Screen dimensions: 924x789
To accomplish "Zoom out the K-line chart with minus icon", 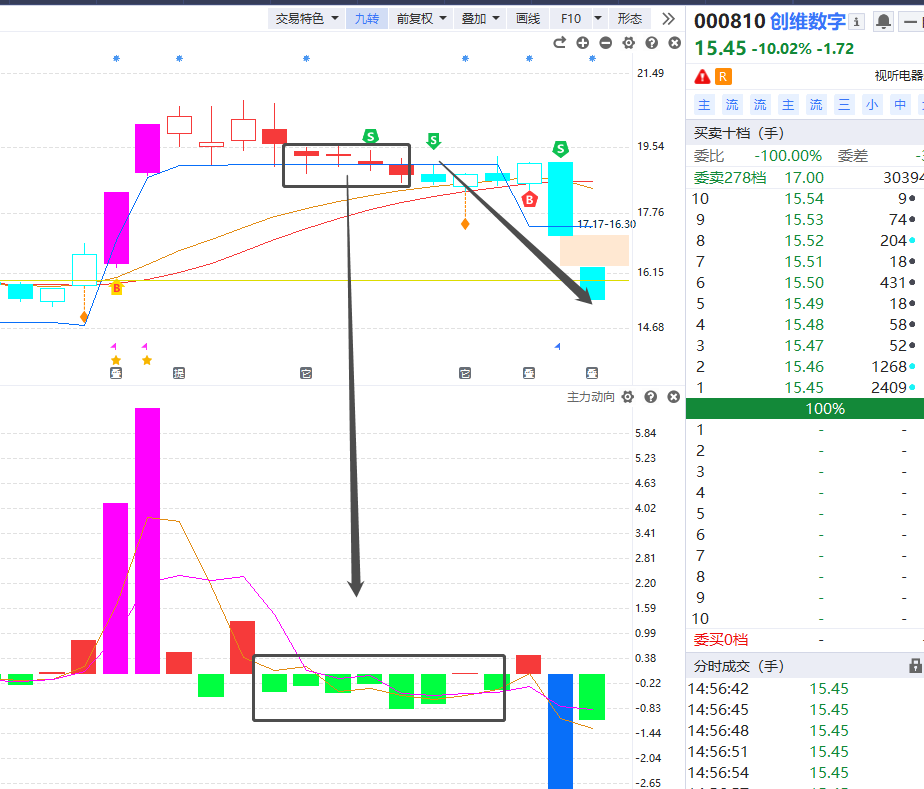I will pos(606,43).
